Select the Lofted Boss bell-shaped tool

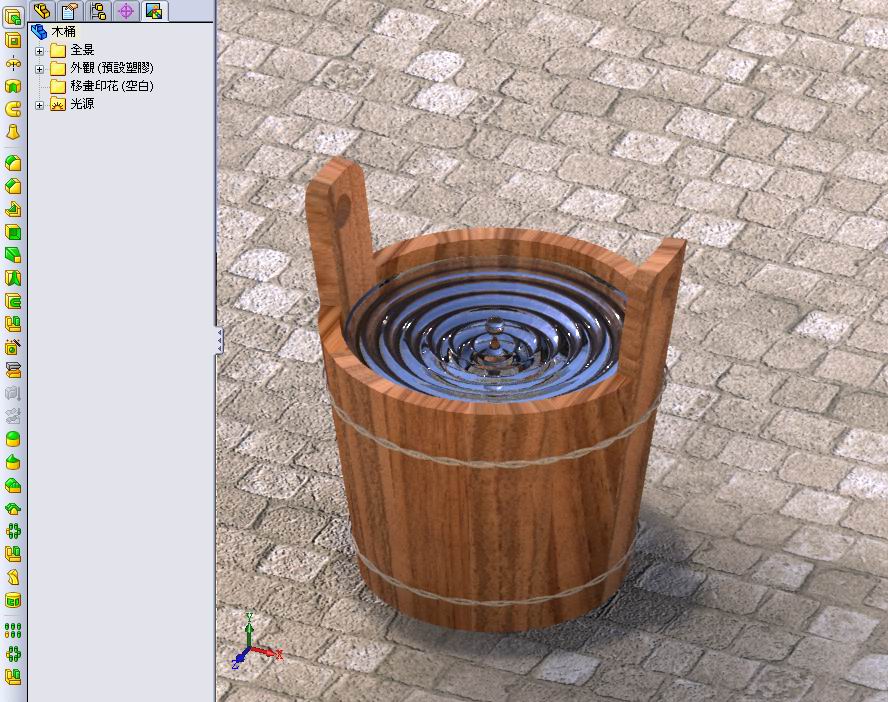12,132
